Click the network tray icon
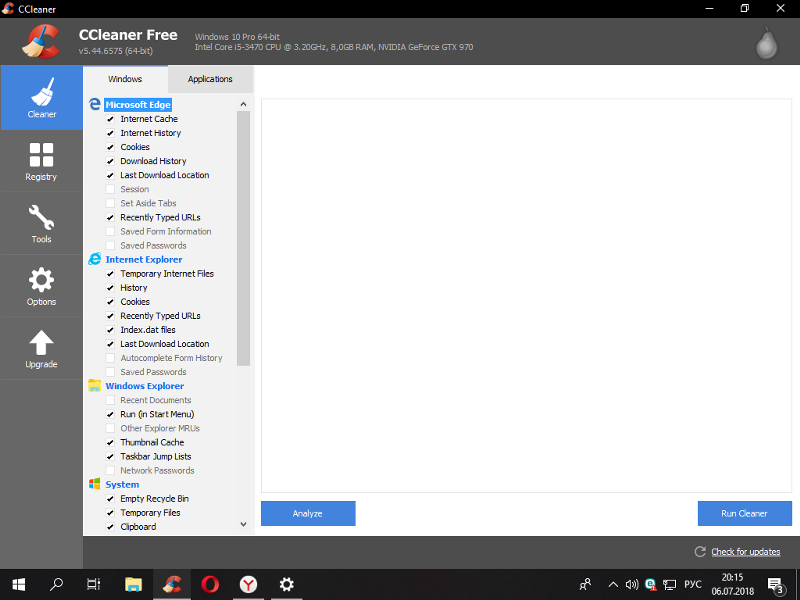The width and height of the screenshot is (800, 600). (x=669, y=585)
